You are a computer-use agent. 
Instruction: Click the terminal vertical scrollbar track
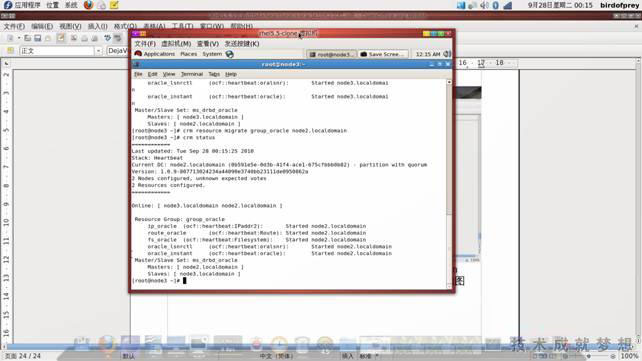pos(449,184)
